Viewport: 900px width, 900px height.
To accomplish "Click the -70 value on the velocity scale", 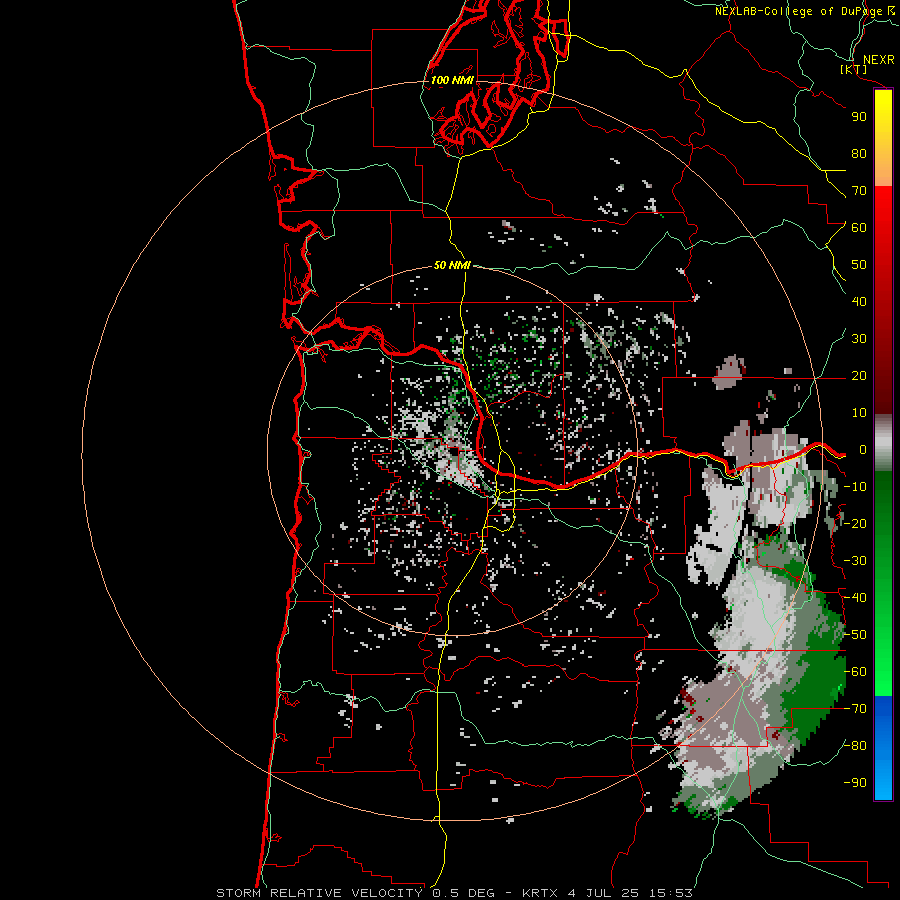I will tap(855, 709).
